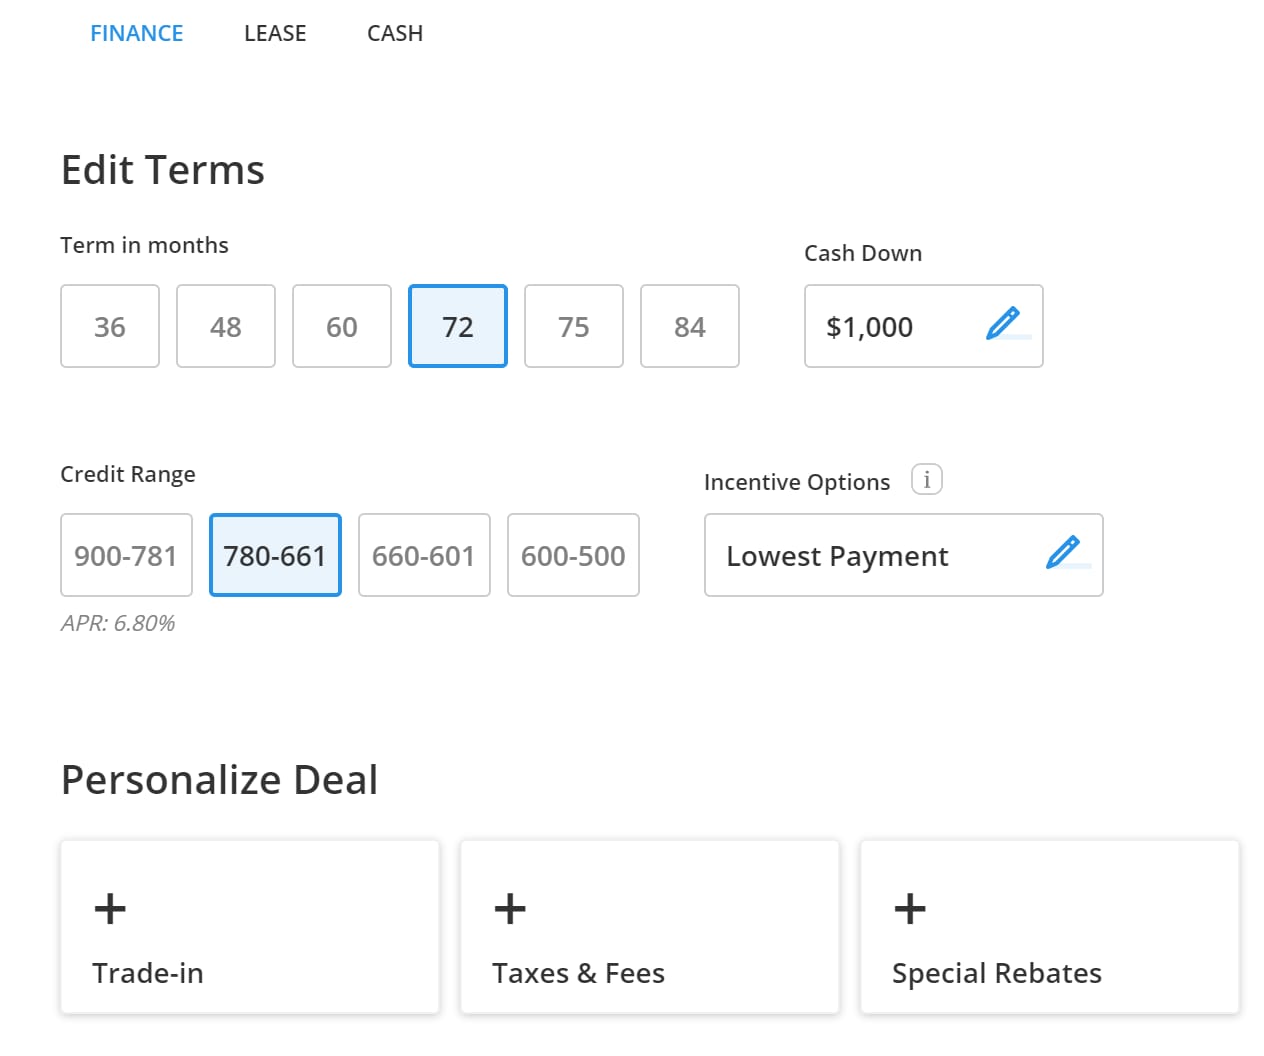Select the 36 month term
Screen dimensions: 1264x1056
tap(110, 327)
